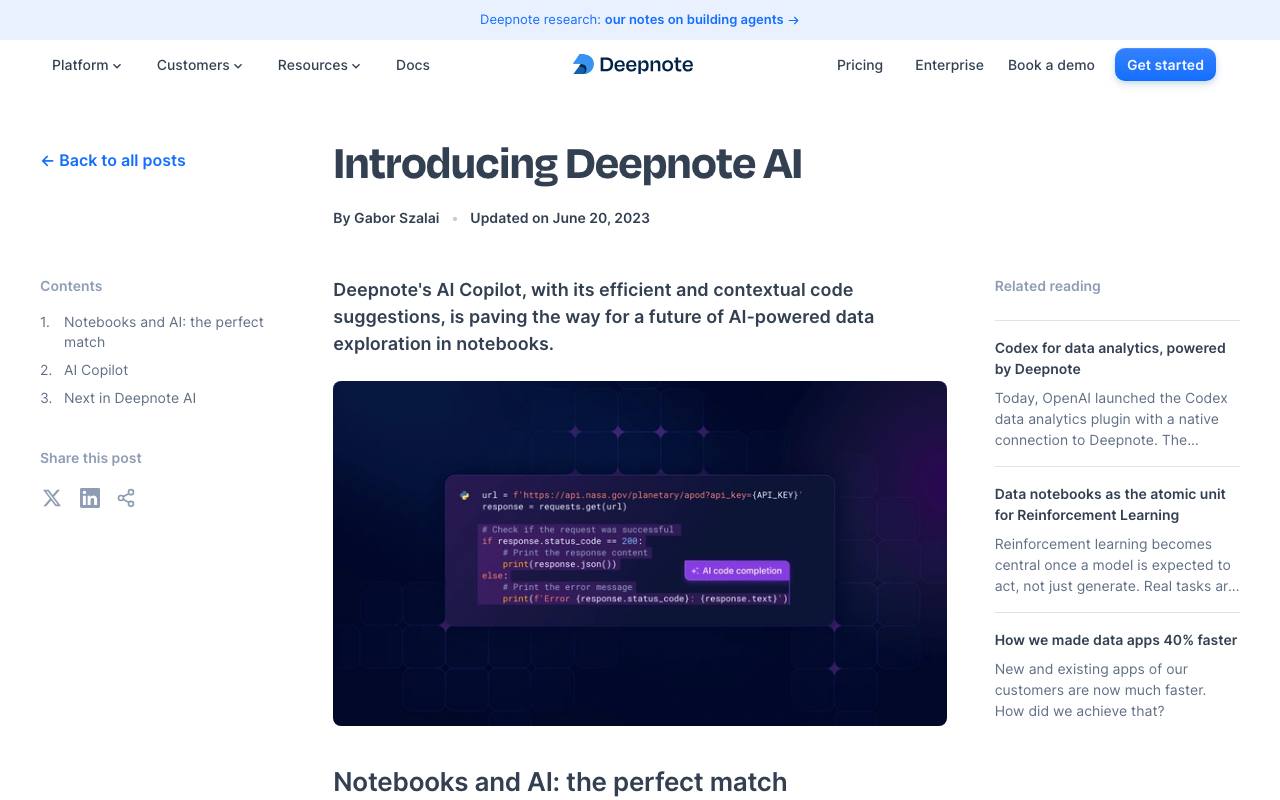1280x800 pixels.
Task: Share post on LinkedIn icon
Action: pos(90,498)
